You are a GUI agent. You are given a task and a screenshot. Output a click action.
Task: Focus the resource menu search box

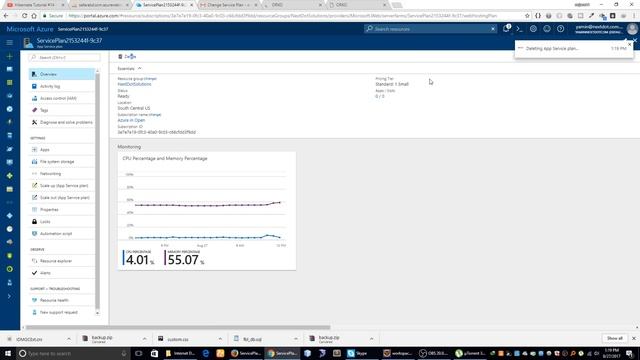coord(64,58)
